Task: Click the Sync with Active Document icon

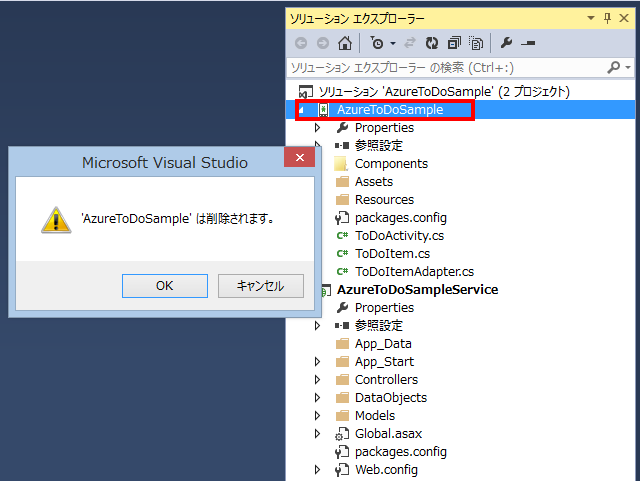Action: pos(410,43)
